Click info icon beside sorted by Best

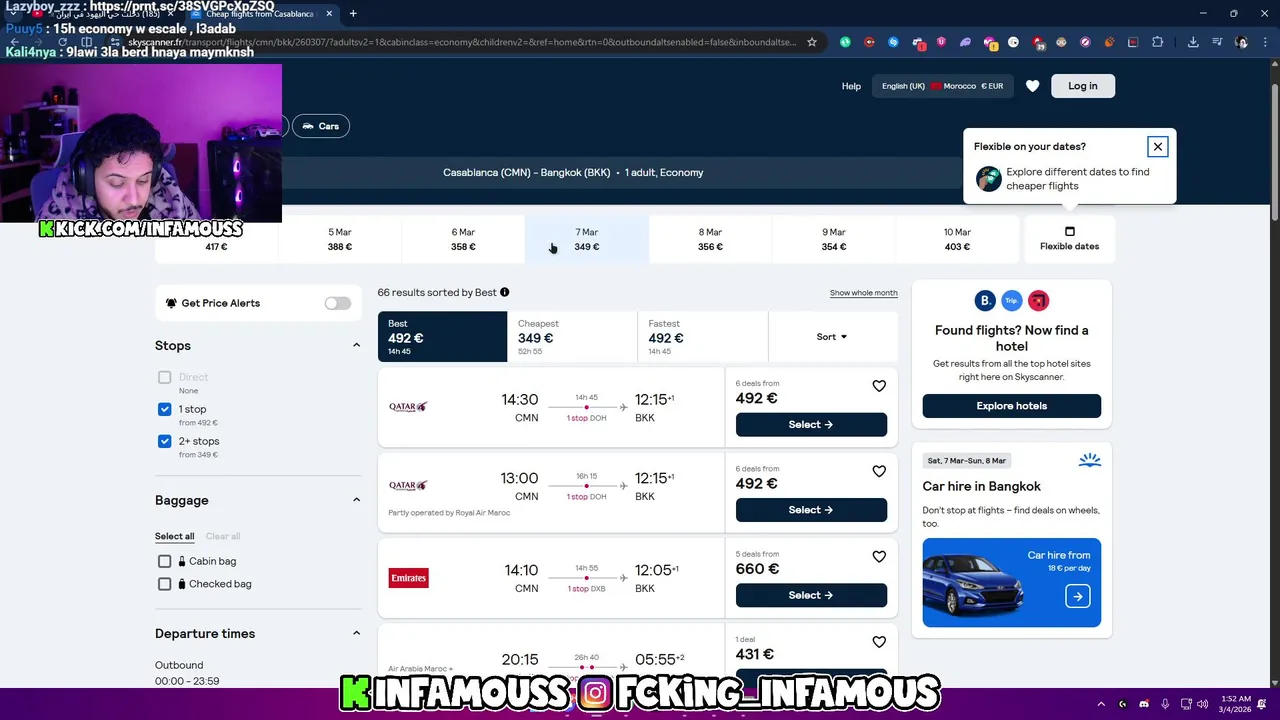pos(505,292)
